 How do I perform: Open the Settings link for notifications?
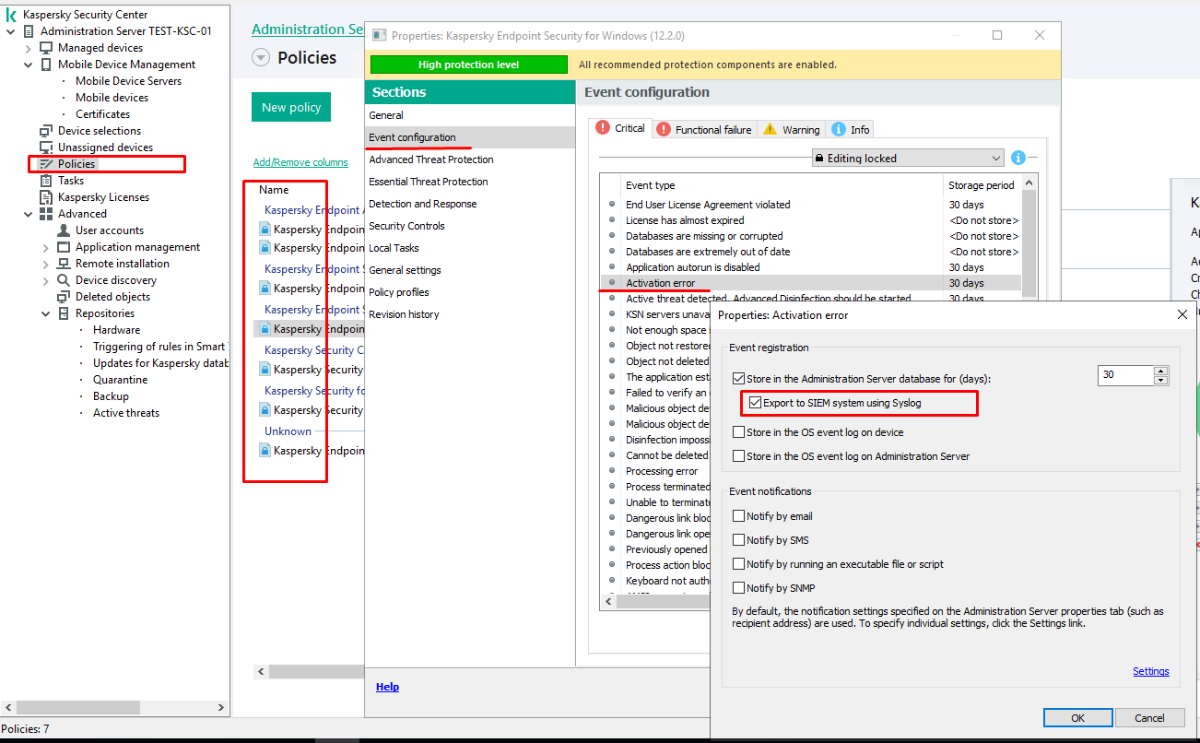[x=1151, y=671]
